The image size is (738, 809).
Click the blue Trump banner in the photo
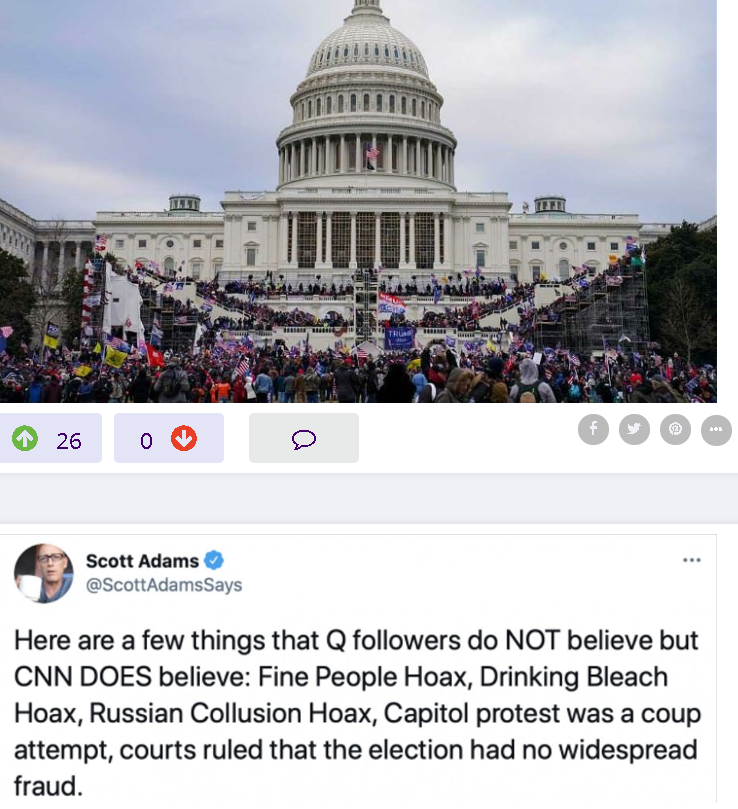pyautogui.click(x=398, y=338)
